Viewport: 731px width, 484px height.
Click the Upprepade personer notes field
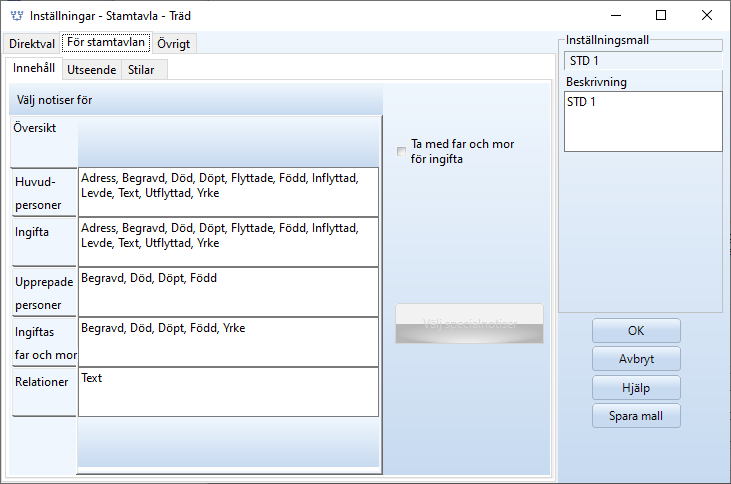click(228, 292)
